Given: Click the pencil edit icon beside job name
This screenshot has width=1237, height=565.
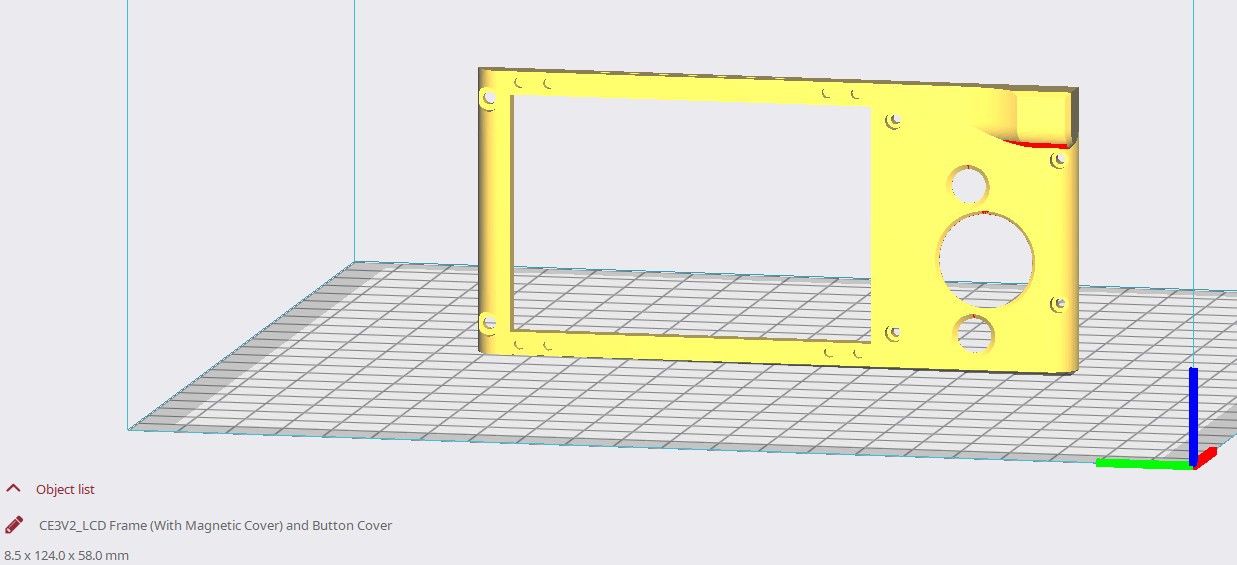Looking at the screenshot, I should 14,525.
